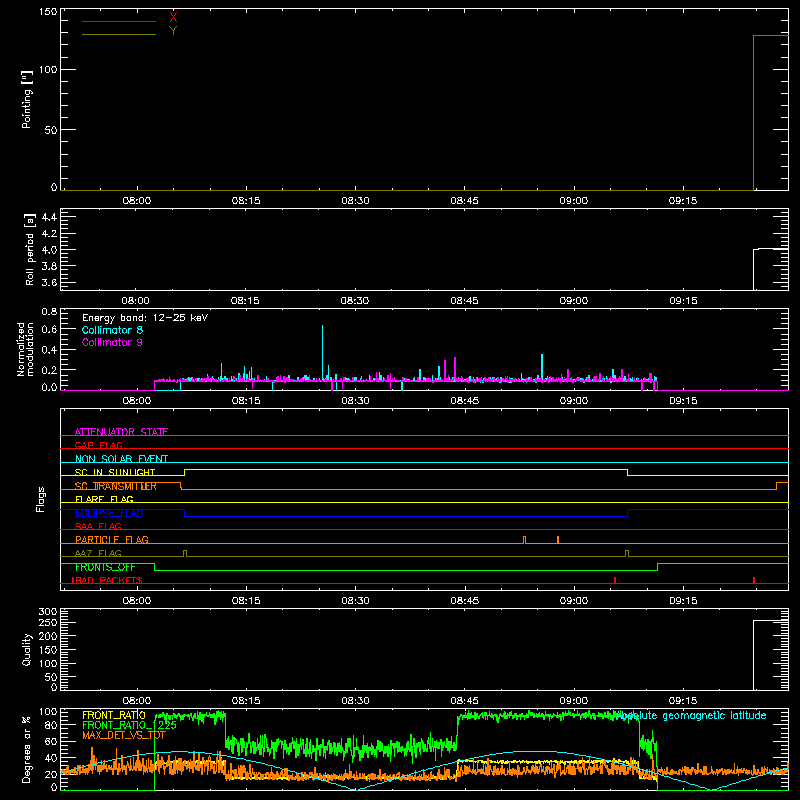Click the BAD_PACKETS flag label
This screenshot has width=800, height=800.
click(107, 580)
